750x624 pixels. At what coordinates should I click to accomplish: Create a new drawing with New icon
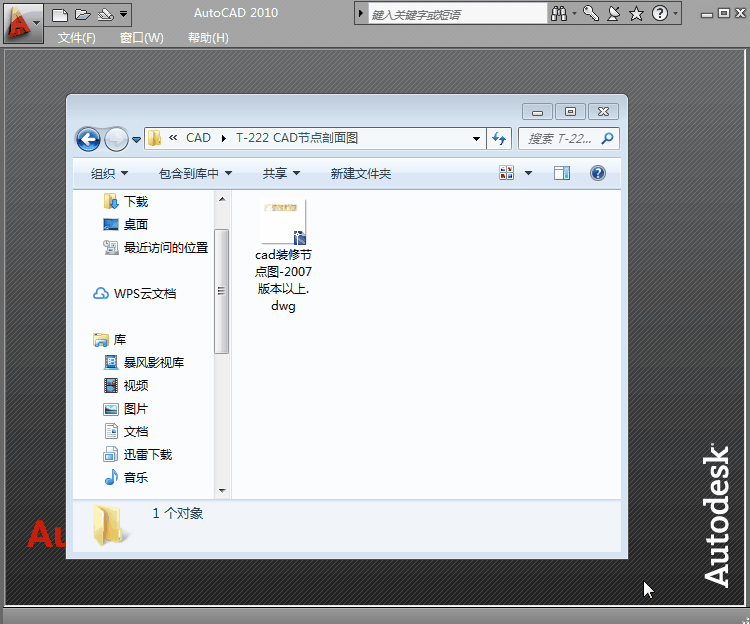click(x=60, y=15)
